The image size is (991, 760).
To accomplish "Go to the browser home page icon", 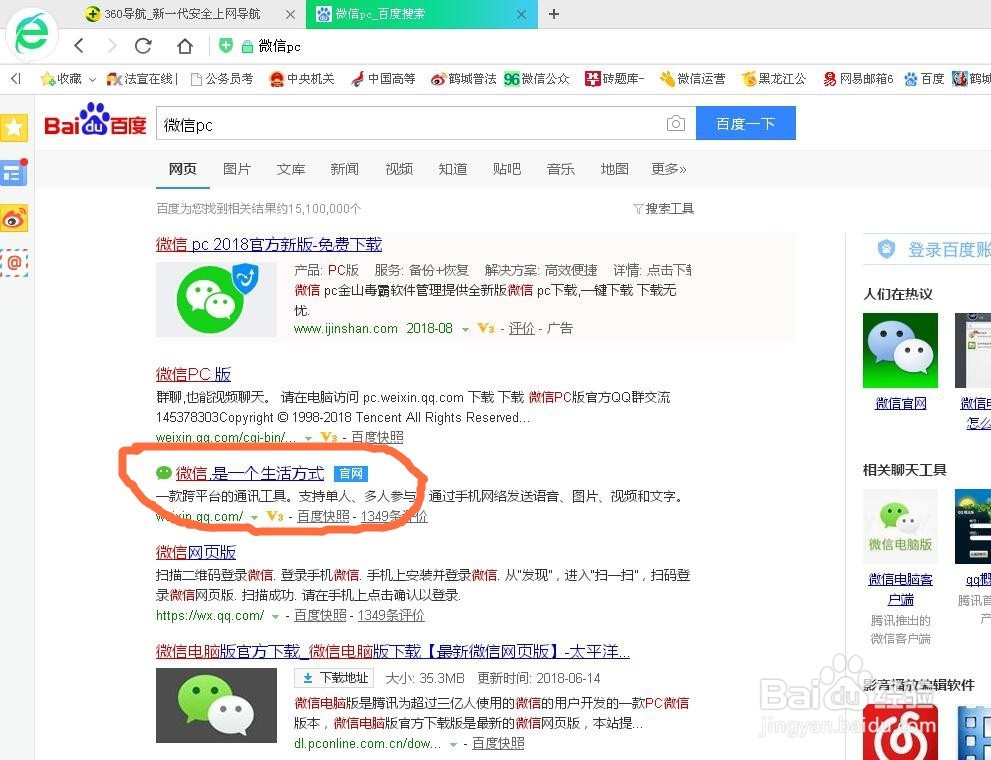I will pos(185,45).
